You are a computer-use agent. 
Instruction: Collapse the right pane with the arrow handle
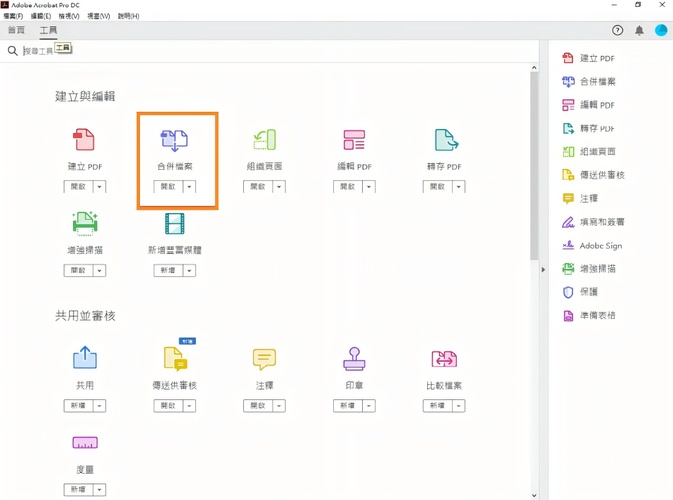[x=543, y=270]
